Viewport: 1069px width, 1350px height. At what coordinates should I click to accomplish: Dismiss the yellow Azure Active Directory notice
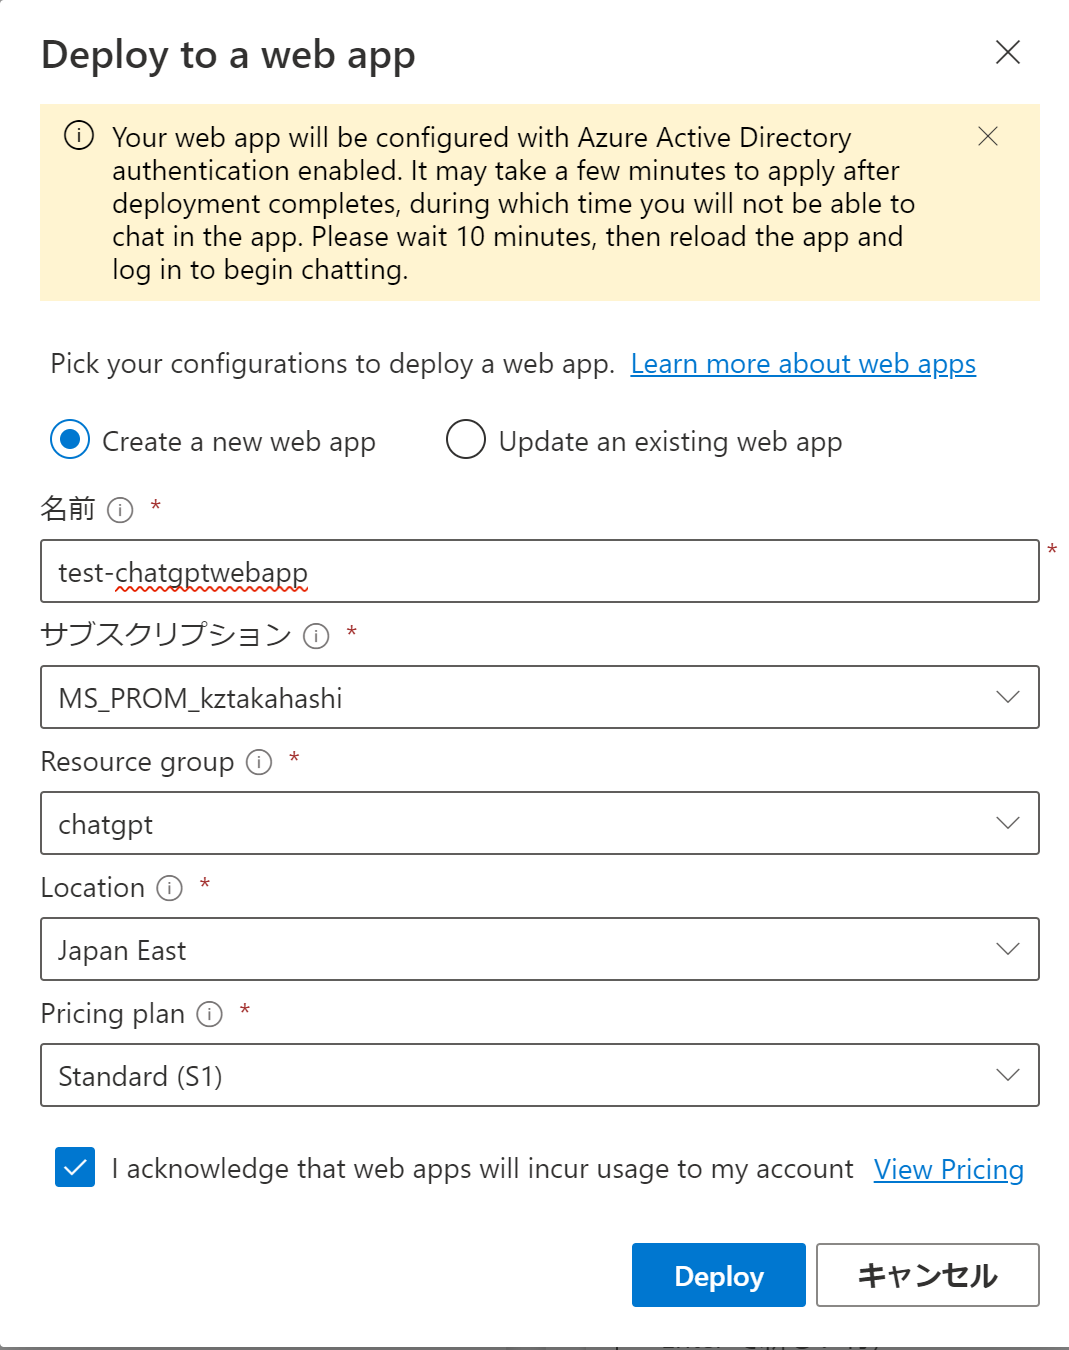tap(988, 137)
